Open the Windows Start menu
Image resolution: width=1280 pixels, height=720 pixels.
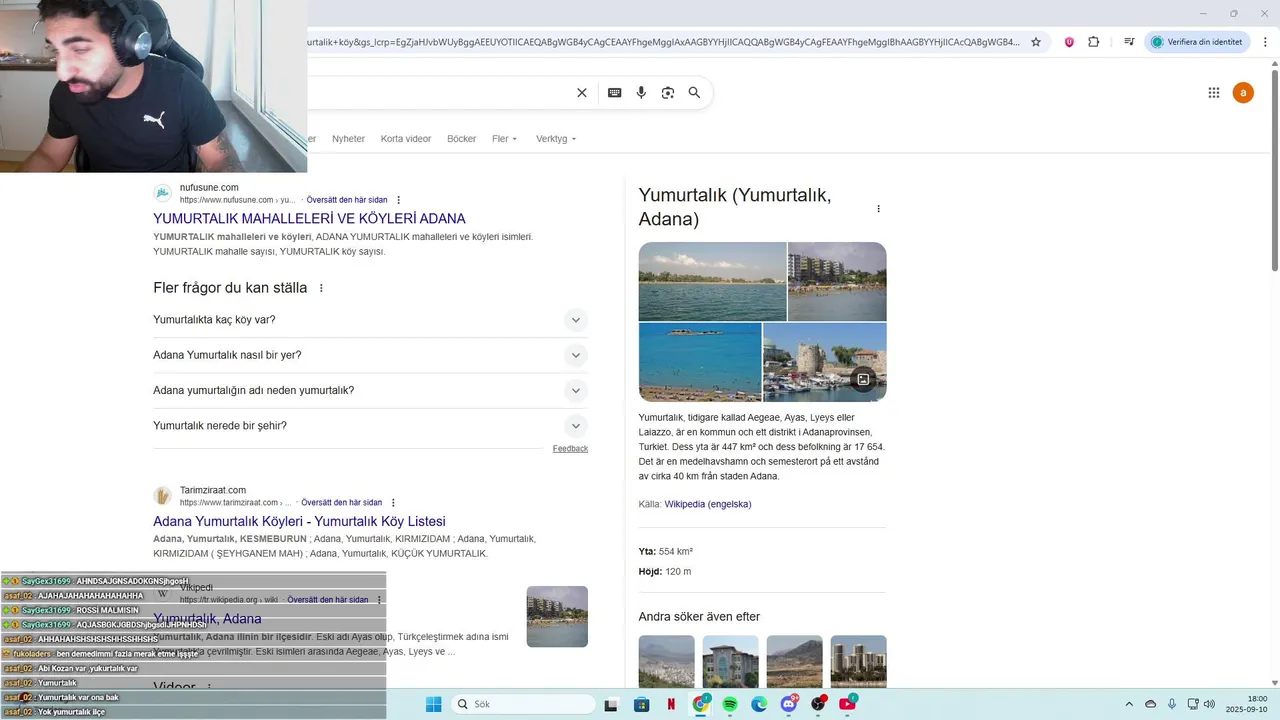click(x=433, y=704)
